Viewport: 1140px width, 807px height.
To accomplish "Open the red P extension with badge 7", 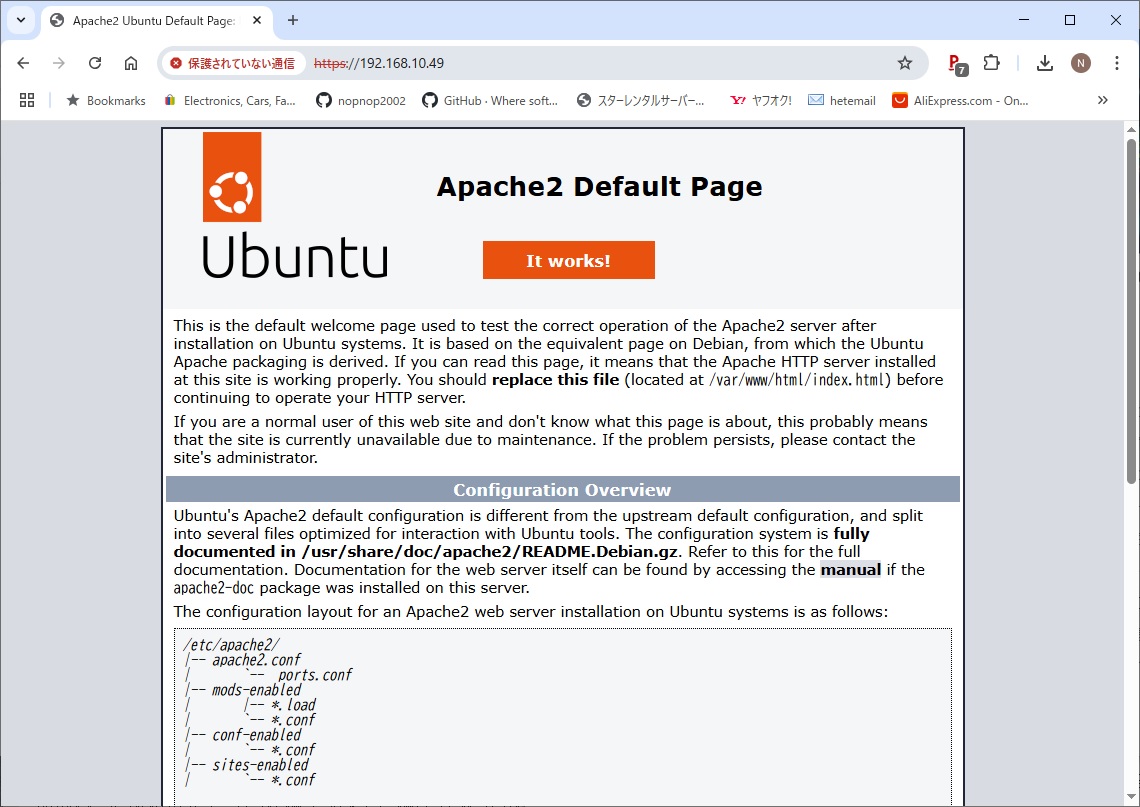I will click(957, 64).
